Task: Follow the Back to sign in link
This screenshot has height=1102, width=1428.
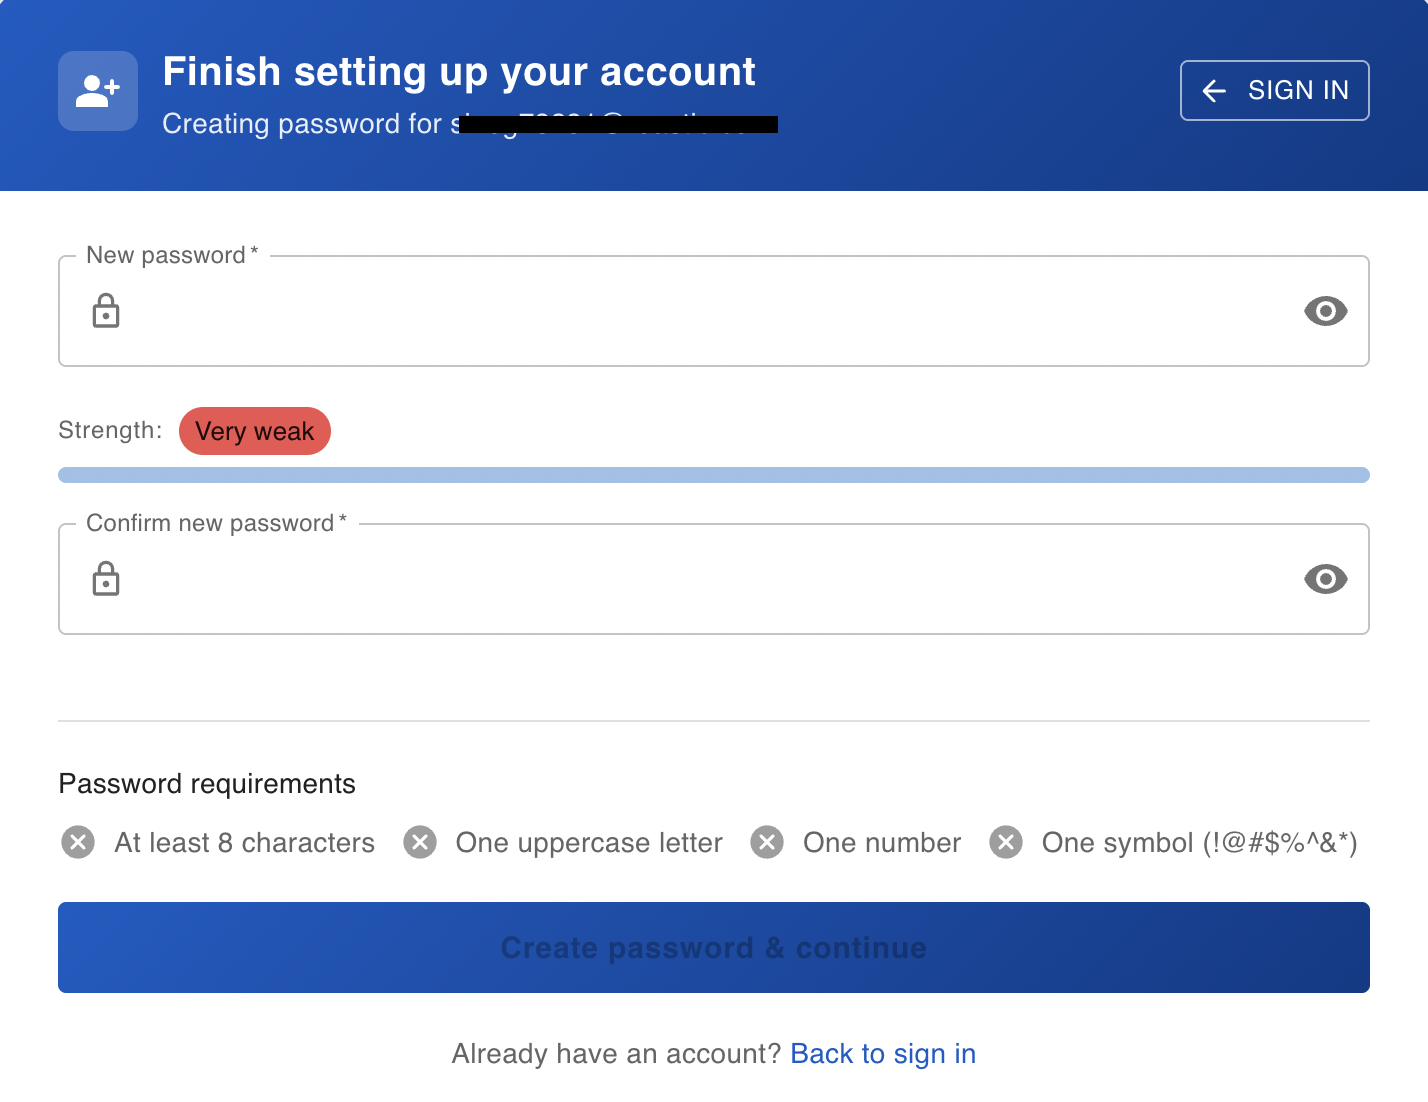Action: click(x=883, y=1054)
